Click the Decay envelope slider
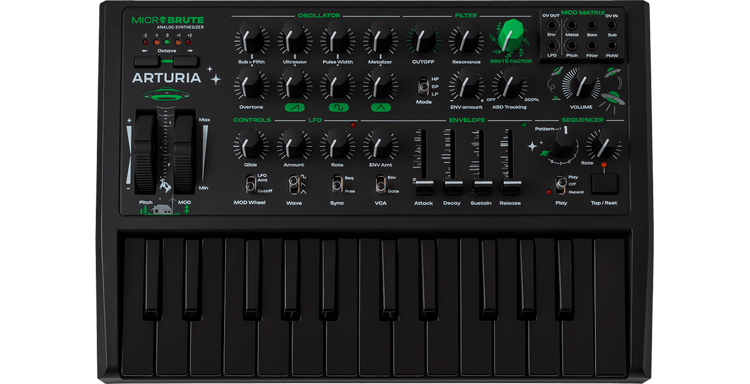 (452, 186)
